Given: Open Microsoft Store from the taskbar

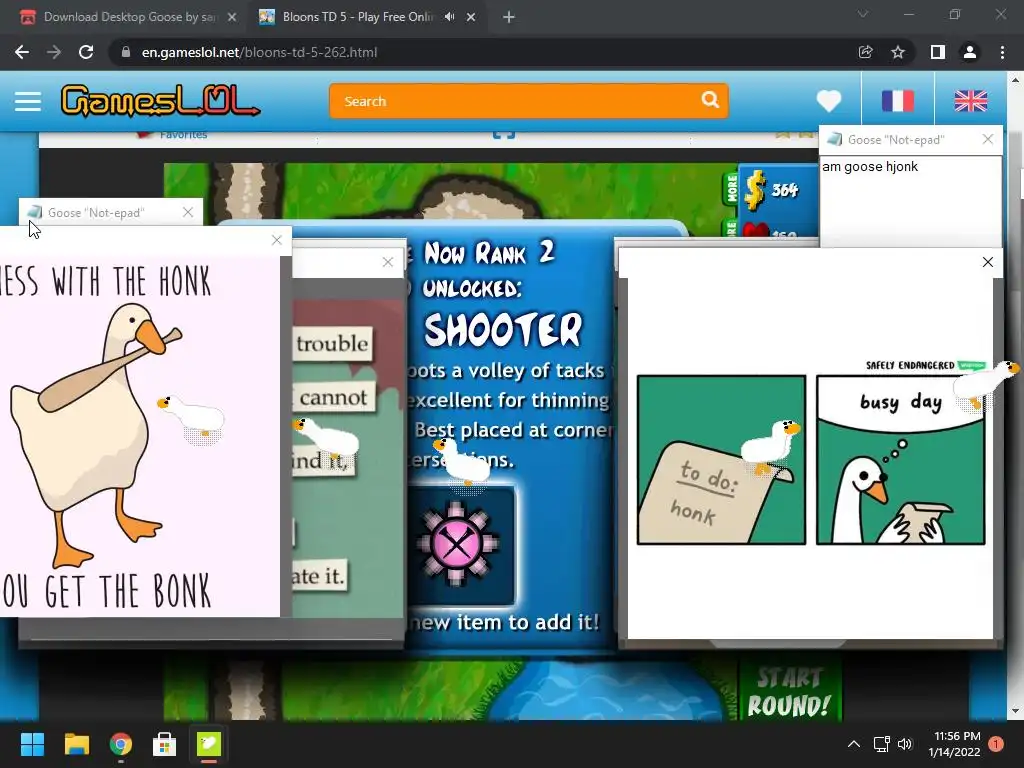Looking at the screenshot, I should tap(165, 744).
